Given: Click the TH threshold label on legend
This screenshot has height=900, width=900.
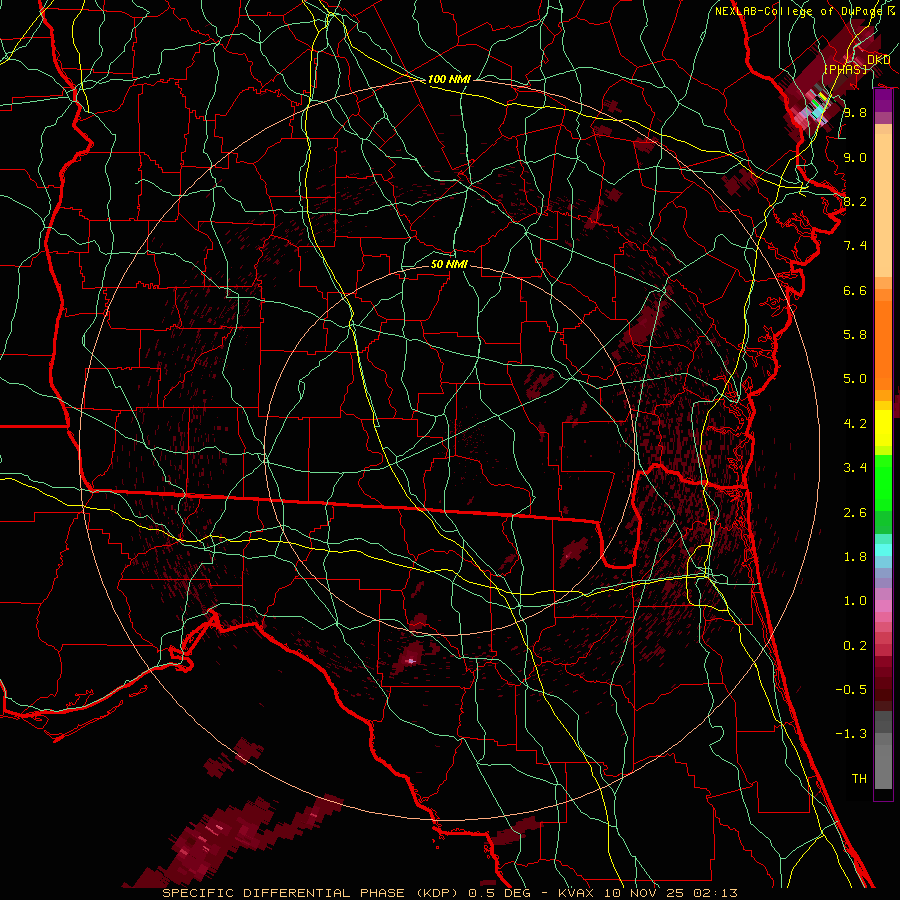Looking at the screenshot, I should coord(859,779).
